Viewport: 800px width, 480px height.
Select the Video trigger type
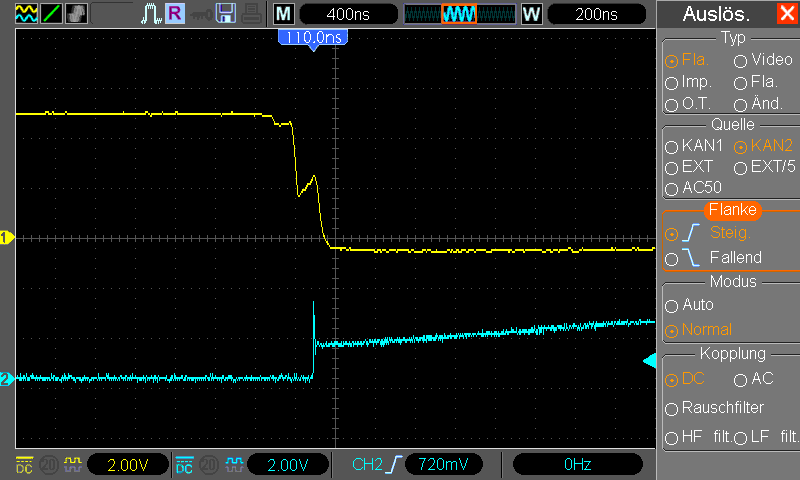pos(763,60)
